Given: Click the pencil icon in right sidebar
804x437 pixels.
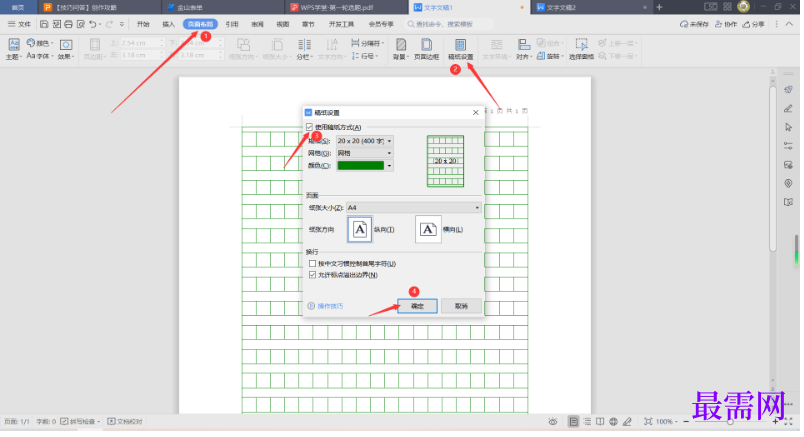Looking at the screenshot, I should 788,108.
